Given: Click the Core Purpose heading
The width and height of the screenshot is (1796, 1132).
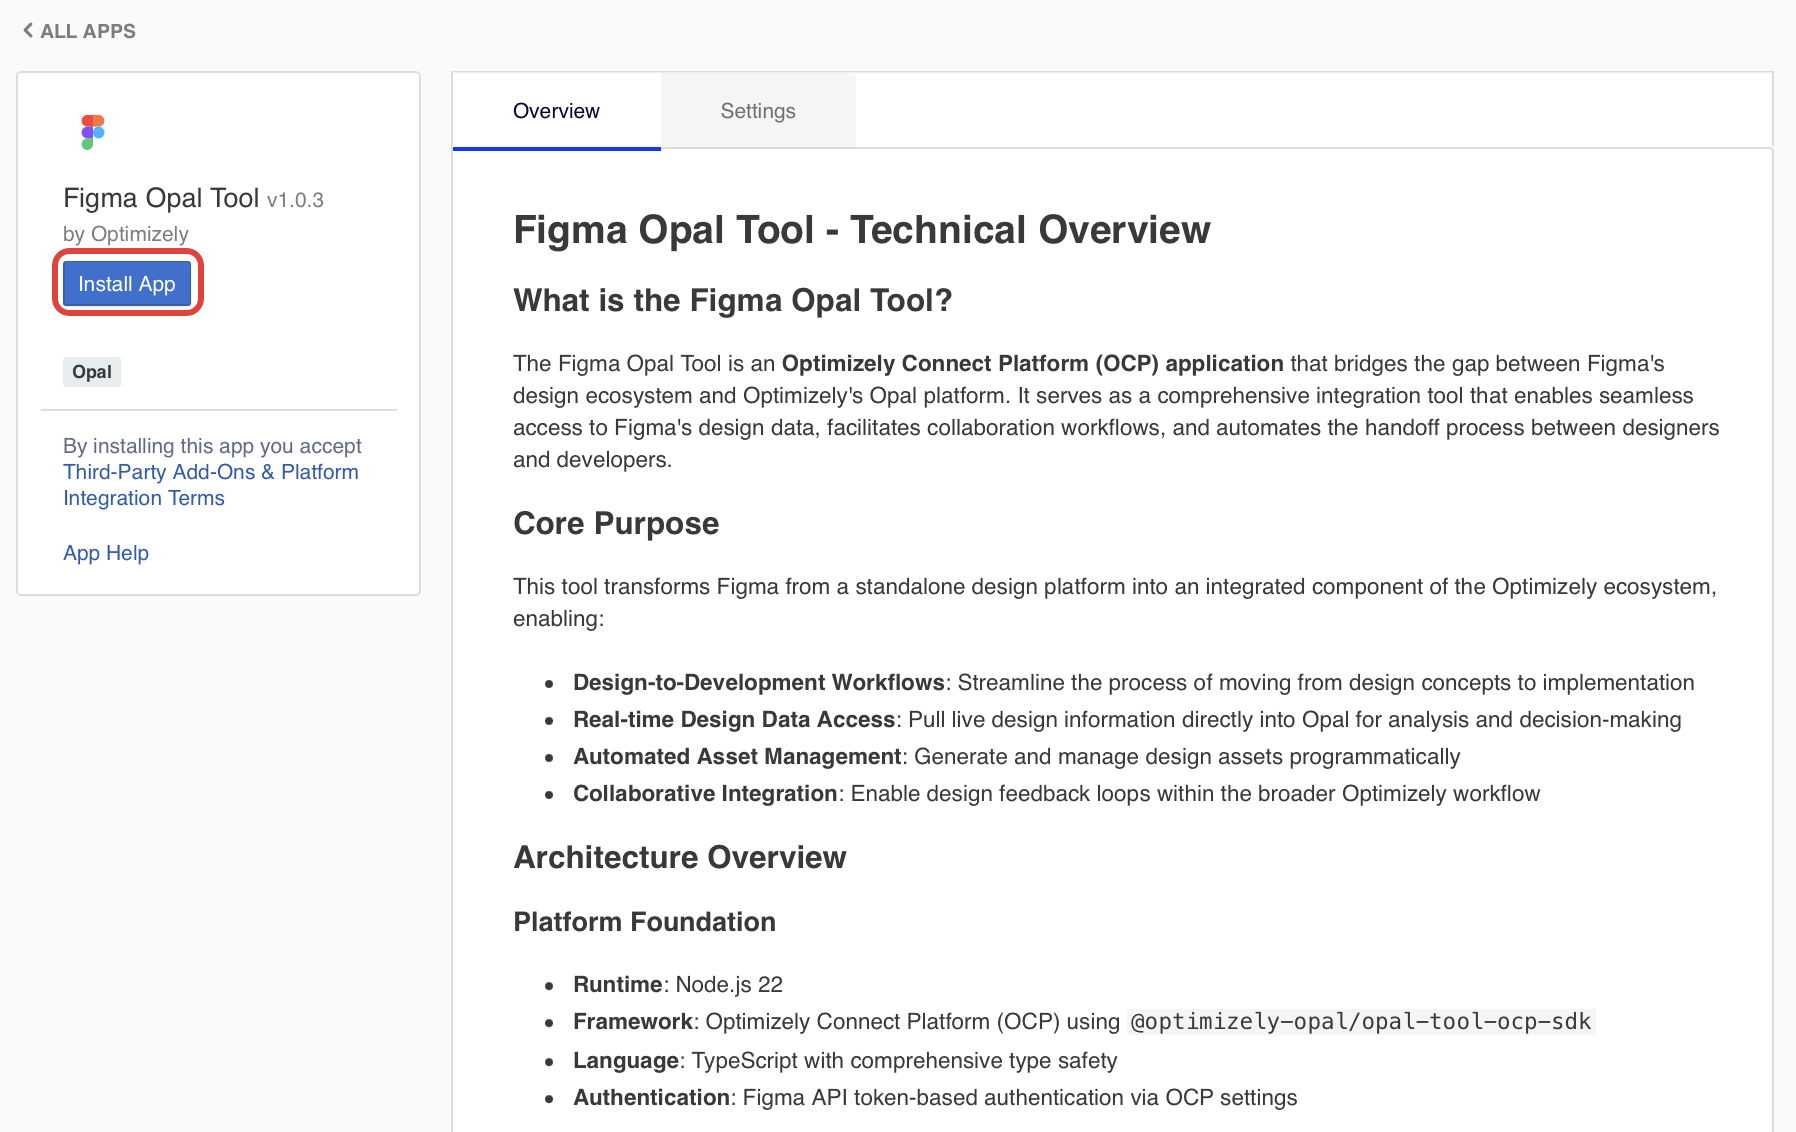Looking at the screenshot, I should (616, 523).
